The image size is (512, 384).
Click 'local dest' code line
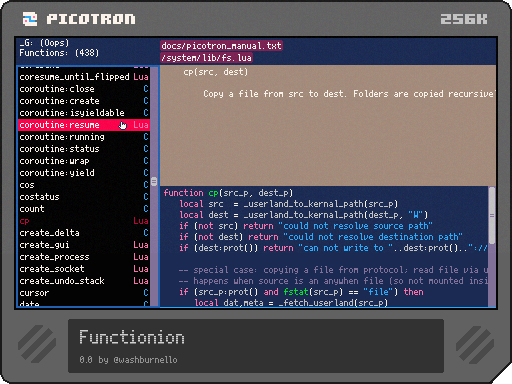(x=304, y=215)
